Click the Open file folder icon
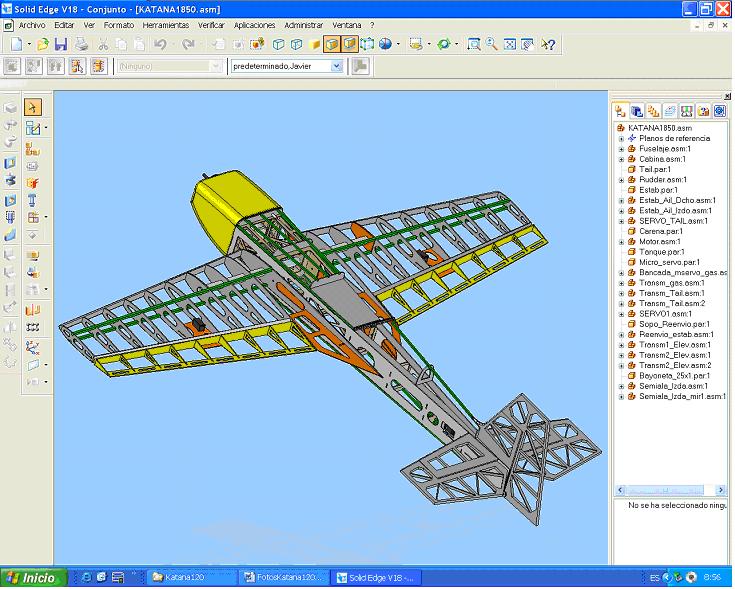 [43, 45]
